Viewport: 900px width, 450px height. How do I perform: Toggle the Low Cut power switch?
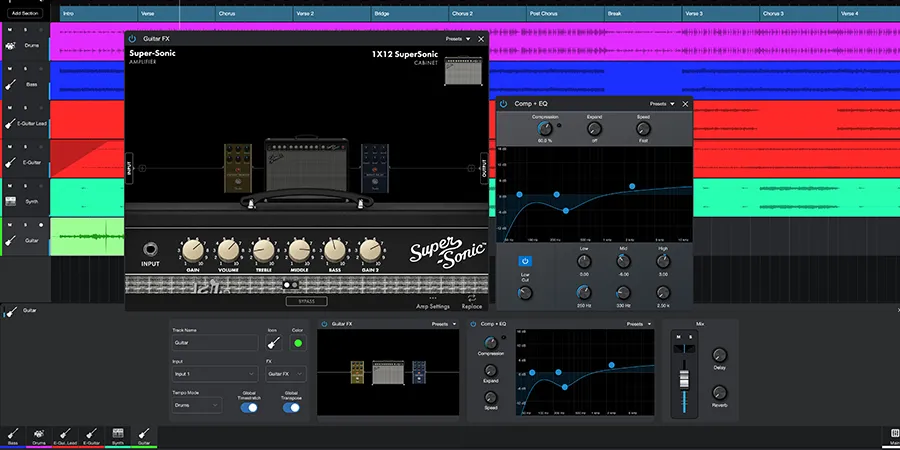point(525,261)
